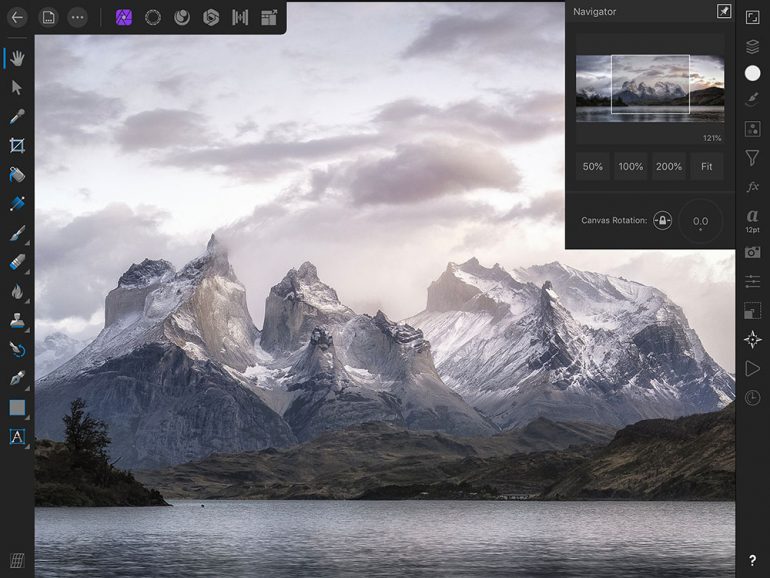Switch to the Photo persona
Screen dimensions: 770x578
(124, 17)
